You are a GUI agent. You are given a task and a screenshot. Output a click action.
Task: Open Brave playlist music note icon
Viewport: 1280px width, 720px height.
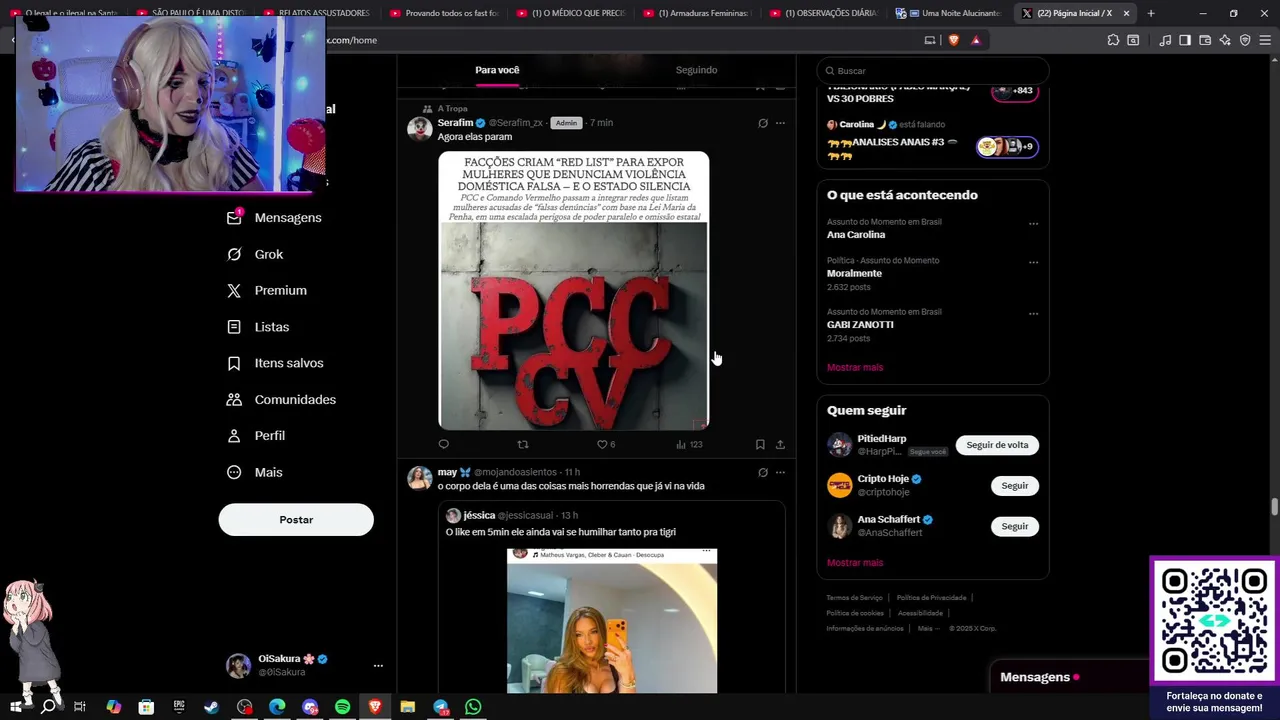pos(1165,40)
